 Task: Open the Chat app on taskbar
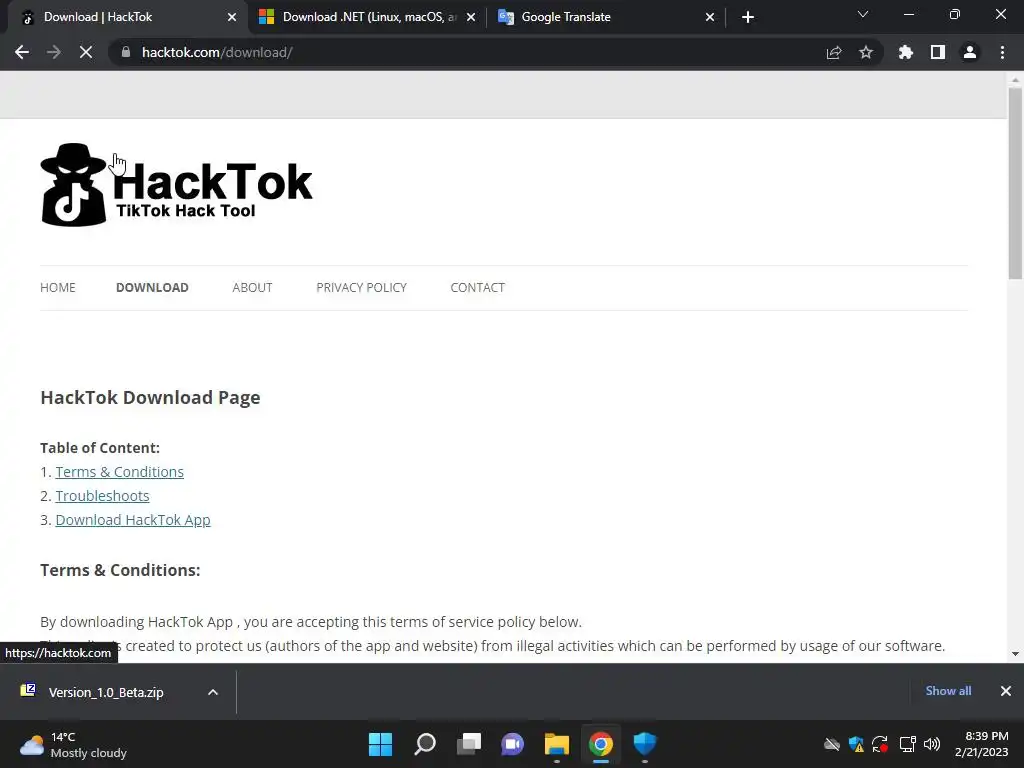(513, 744)
